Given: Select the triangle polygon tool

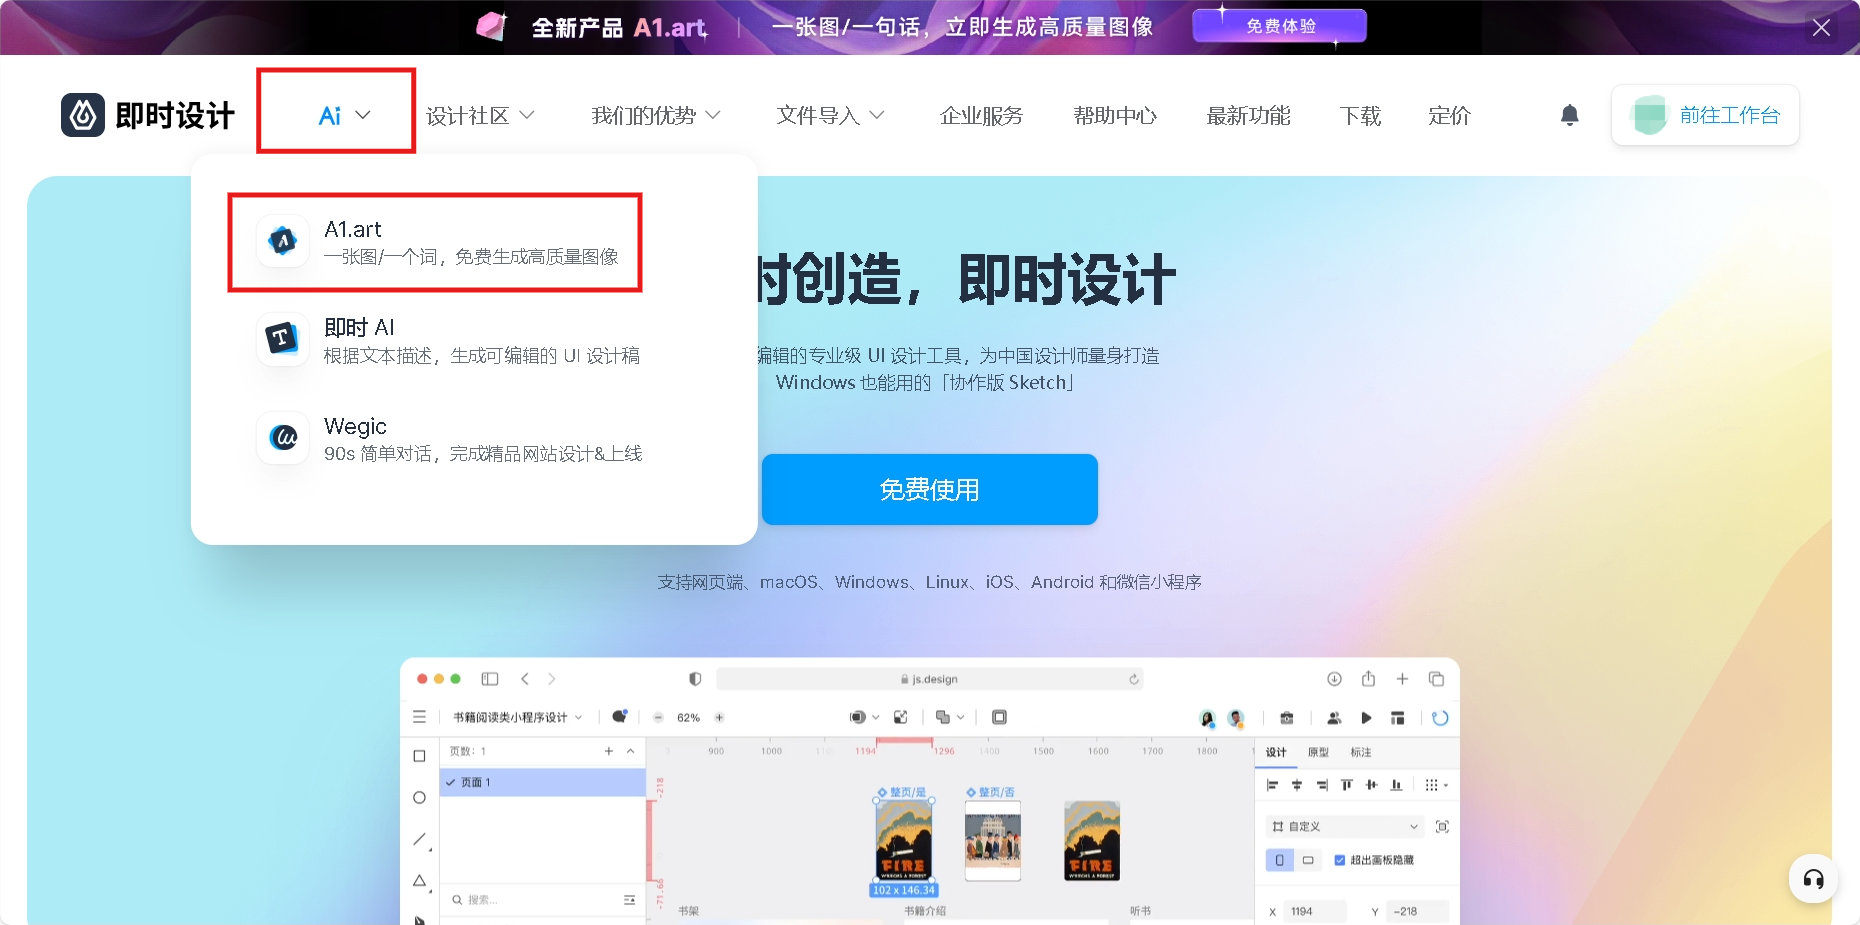Looking at the screenshot, I should coord(420,881).
